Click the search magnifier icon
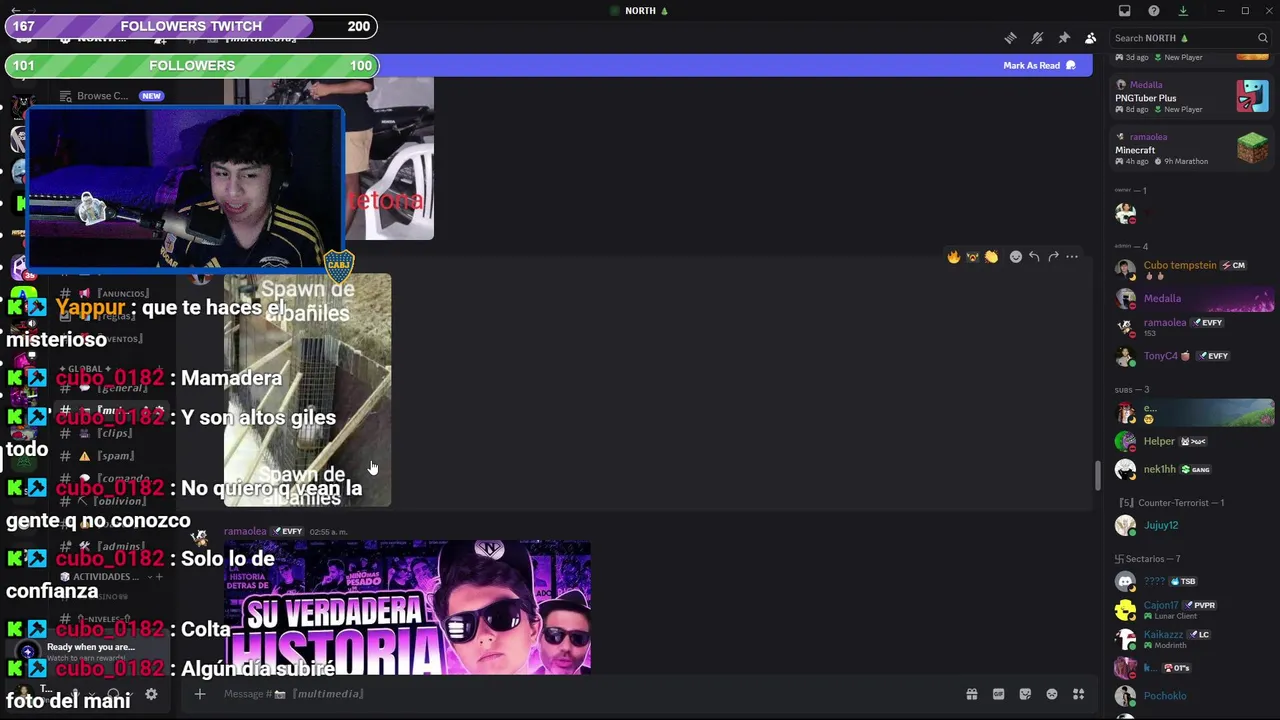This screenshot has height=720, width=1280. pyautogui.click(x=1263, y=38)
